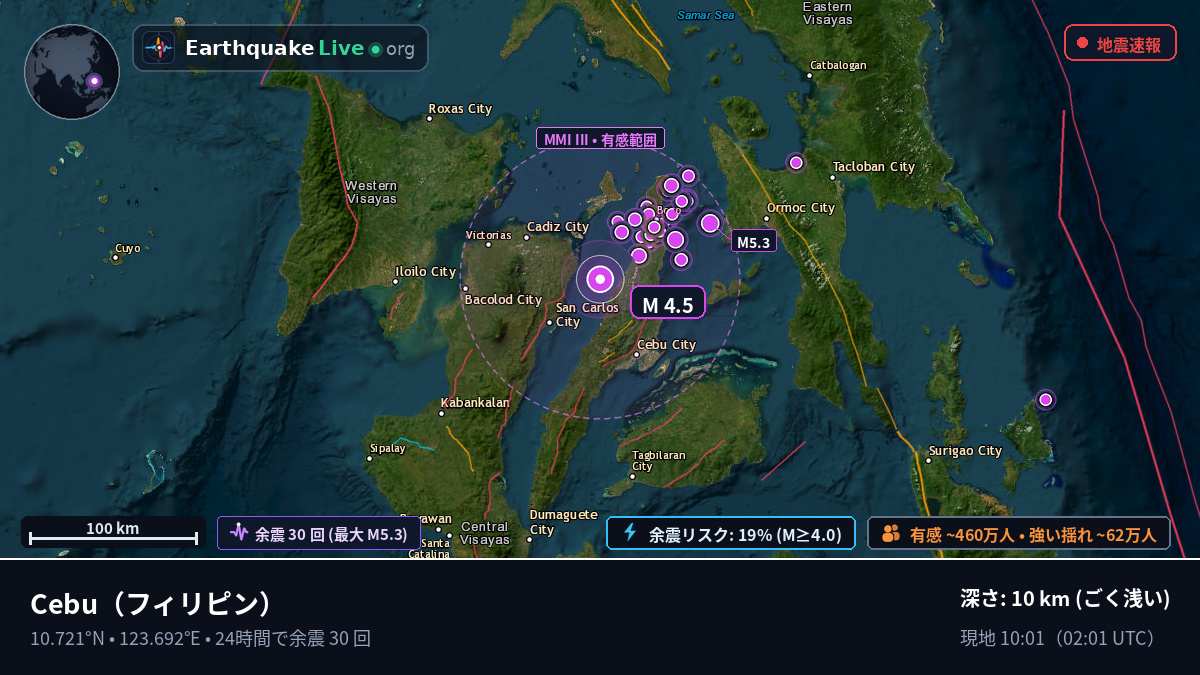Click the green live dot in the logo
This screenshot has height=675, width=1200.
[375, 49]
